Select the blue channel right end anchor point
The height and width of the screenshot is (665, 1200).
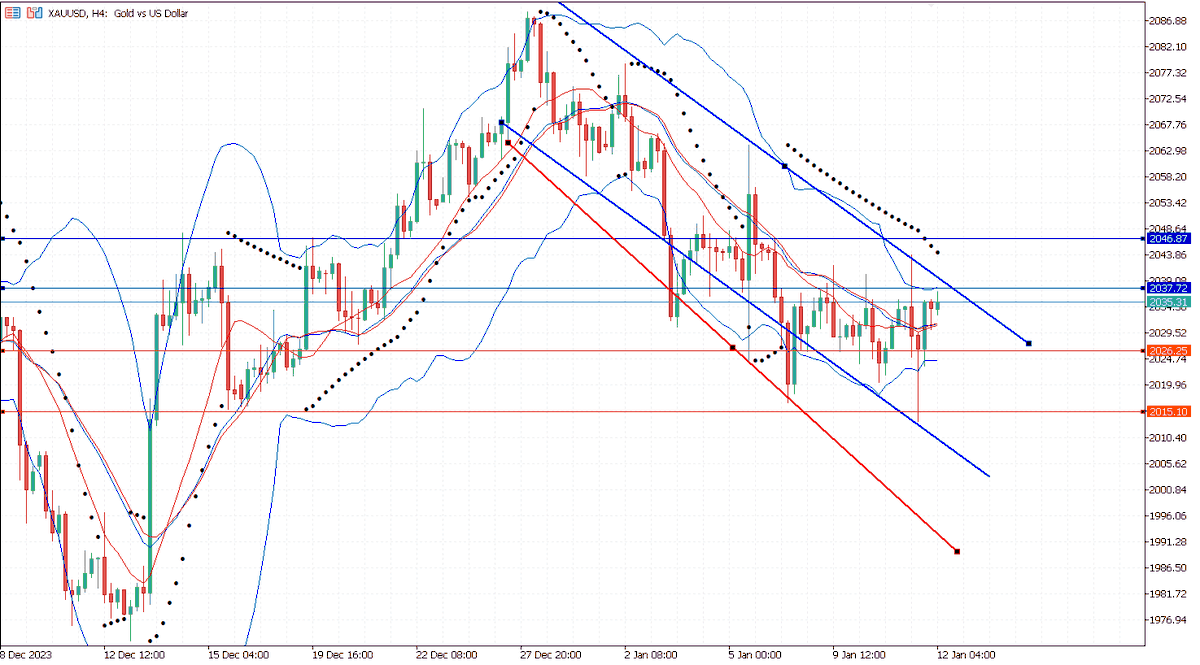tap(1029, 344)
